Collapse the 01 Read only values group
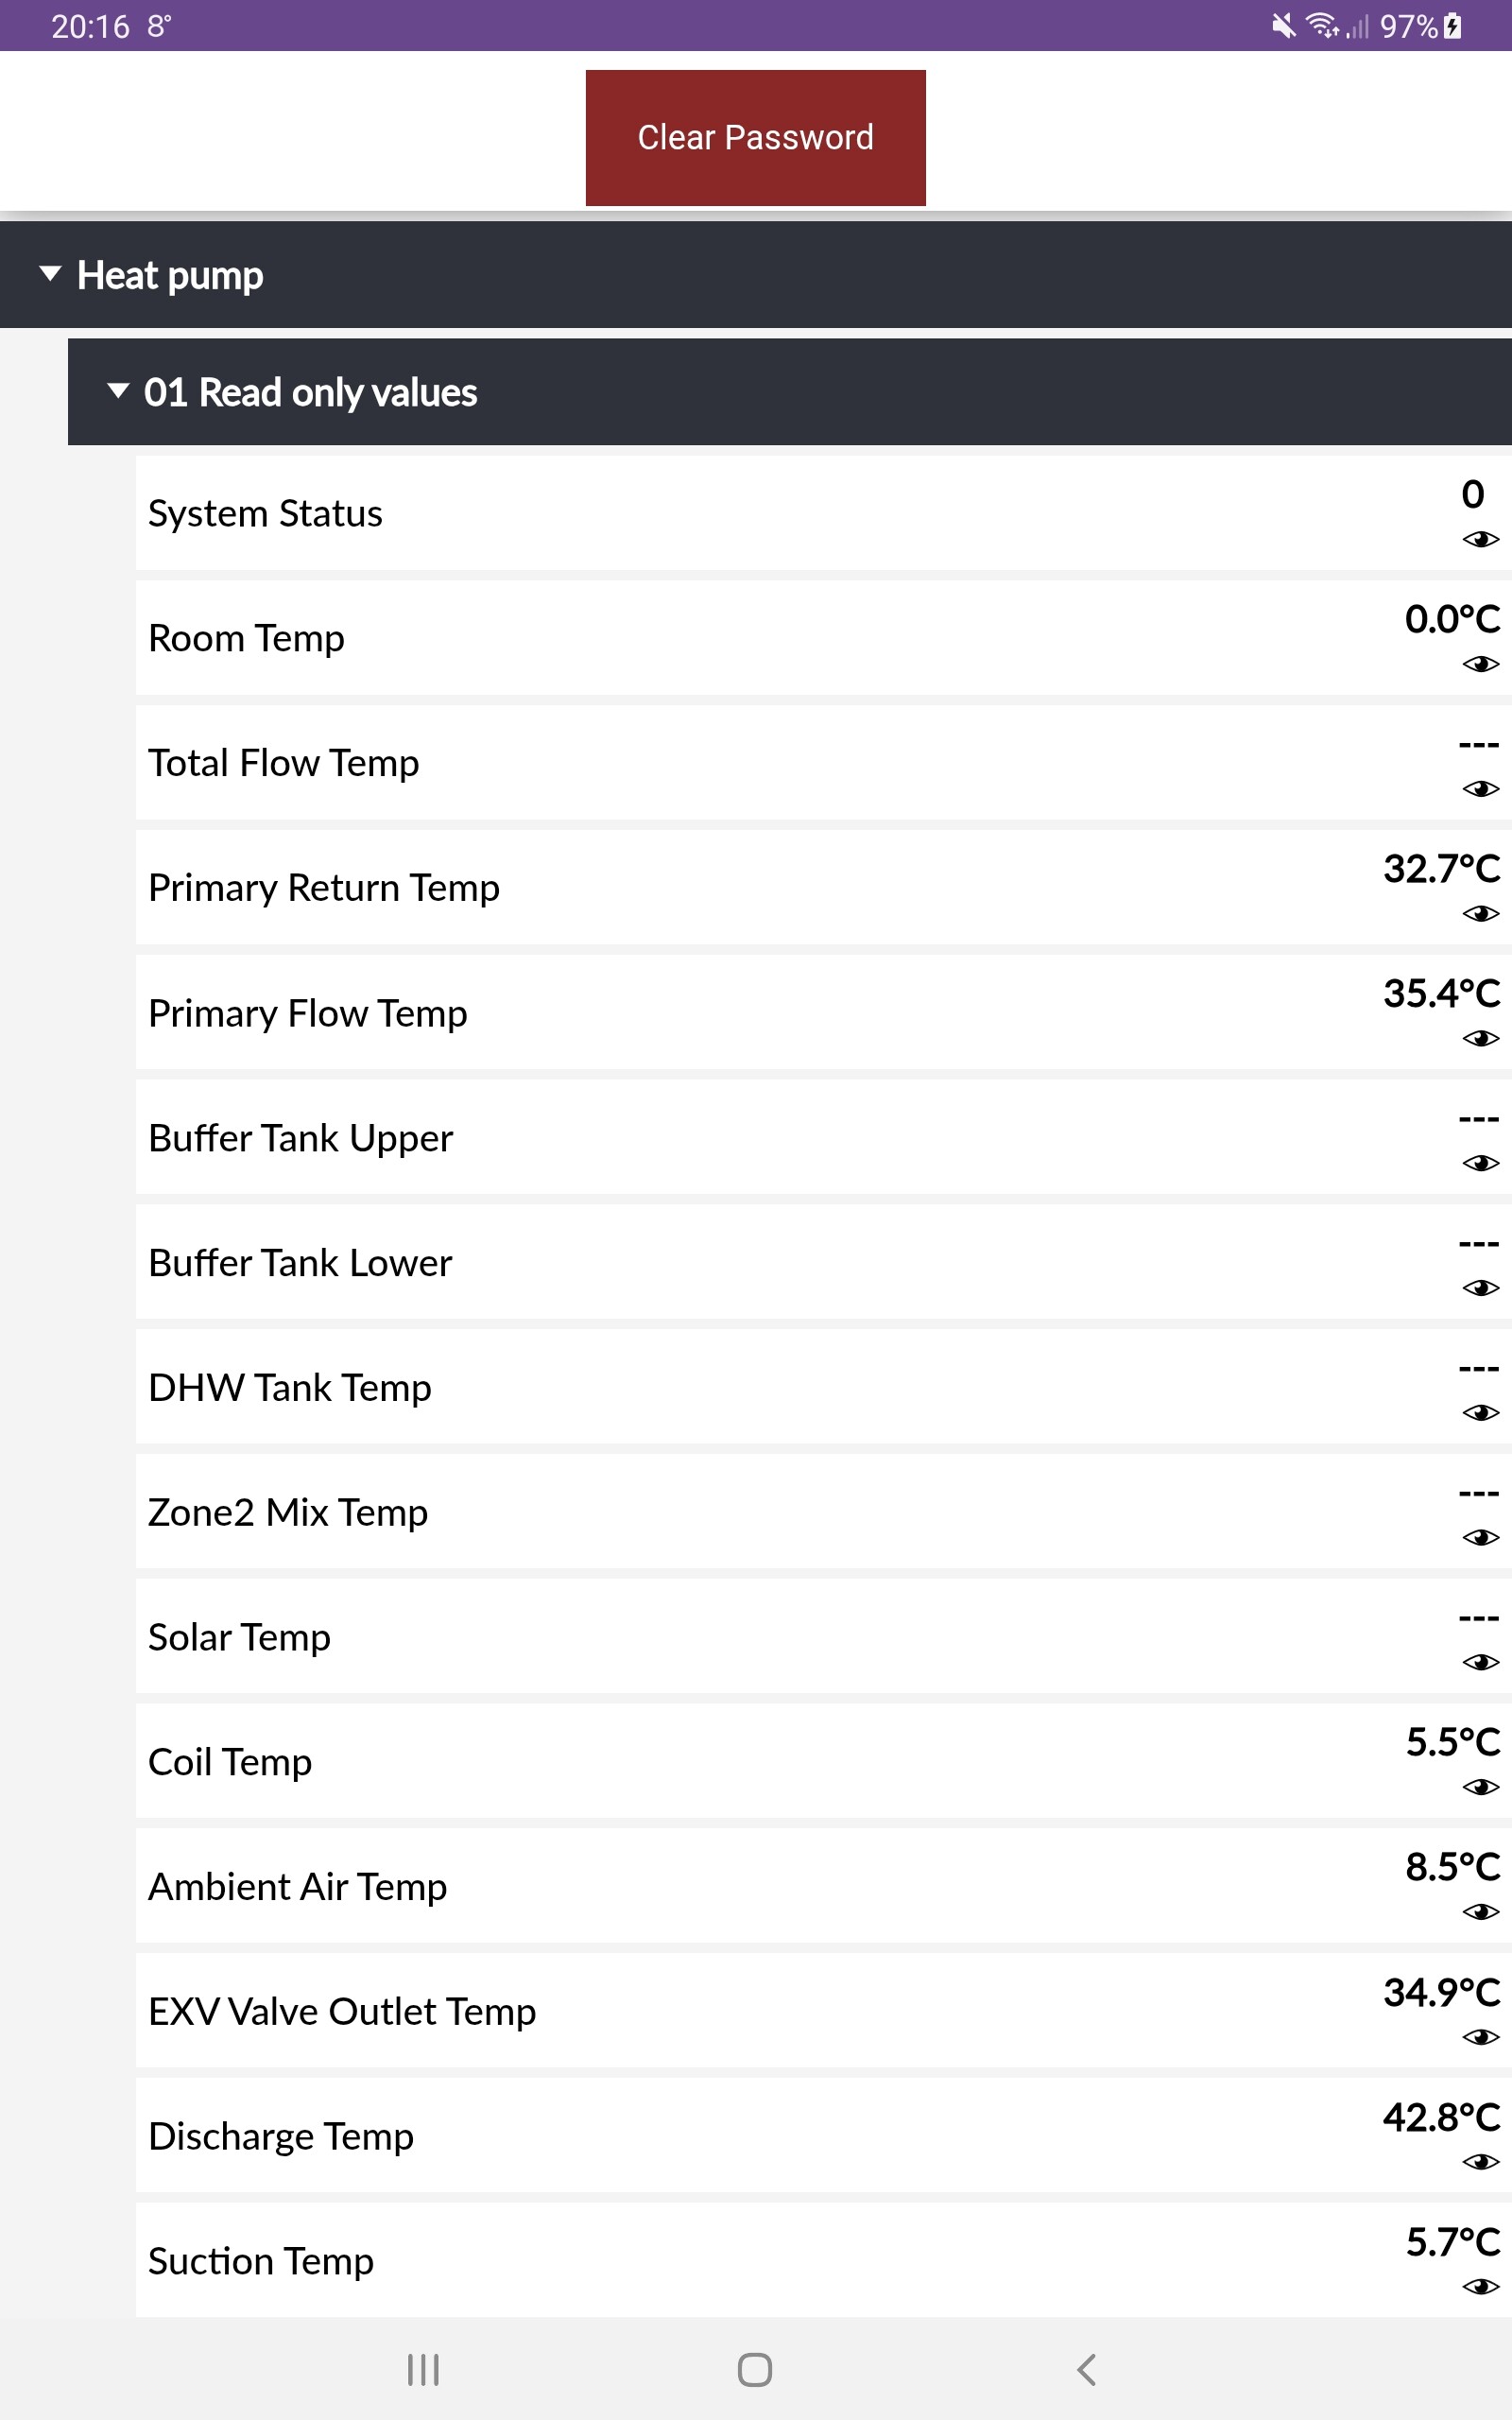The width and height of the screenshot is (1512, 2420). [118, 391]
